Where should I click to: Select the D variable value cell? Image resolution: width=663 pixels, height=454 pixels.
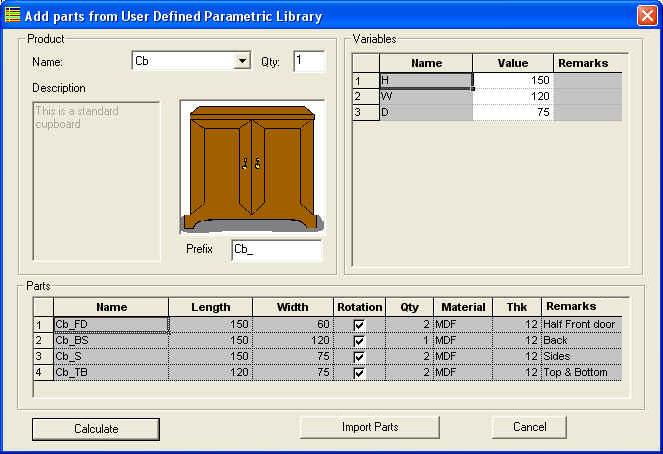[512, 113]
